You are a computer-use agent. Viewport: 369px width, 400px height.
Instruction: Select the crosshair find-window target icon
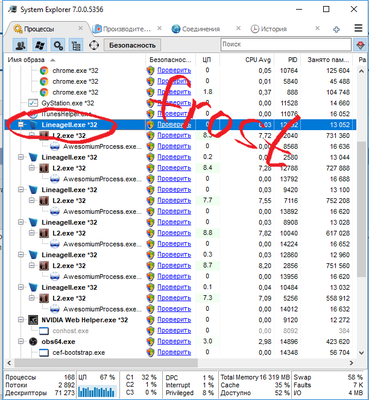click(94, 45)
